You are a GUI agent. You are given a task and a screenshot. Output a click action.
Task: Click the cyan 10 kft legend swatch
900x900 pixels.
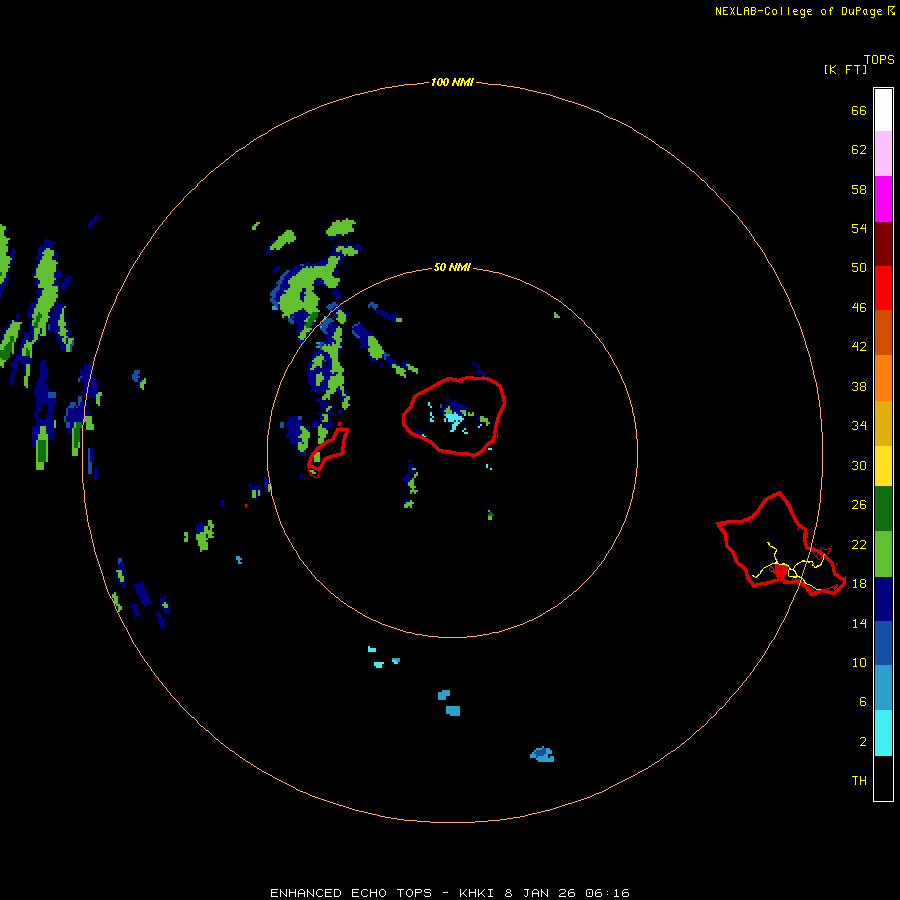(x=883, y=733)
